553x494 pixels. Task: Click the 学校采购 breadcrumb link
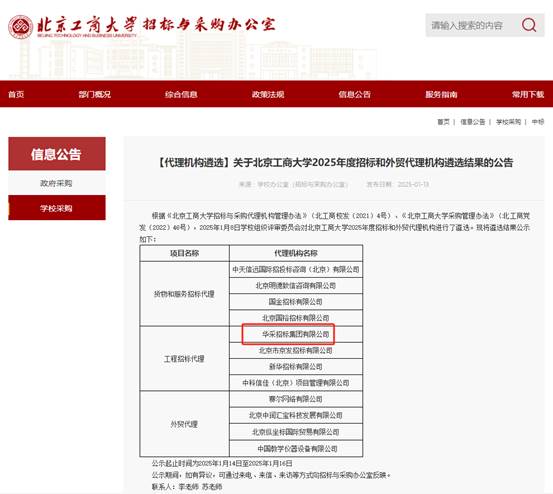click(x=508, y=122)
